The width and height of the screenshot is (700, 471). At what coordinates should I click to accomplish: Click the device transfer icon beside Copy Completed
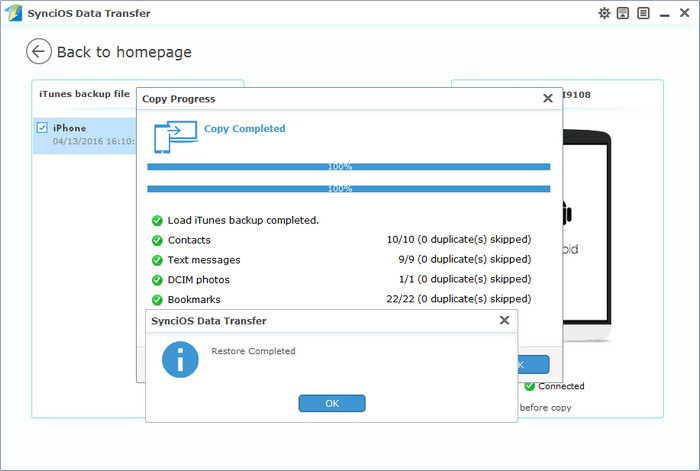pos(175,137)
